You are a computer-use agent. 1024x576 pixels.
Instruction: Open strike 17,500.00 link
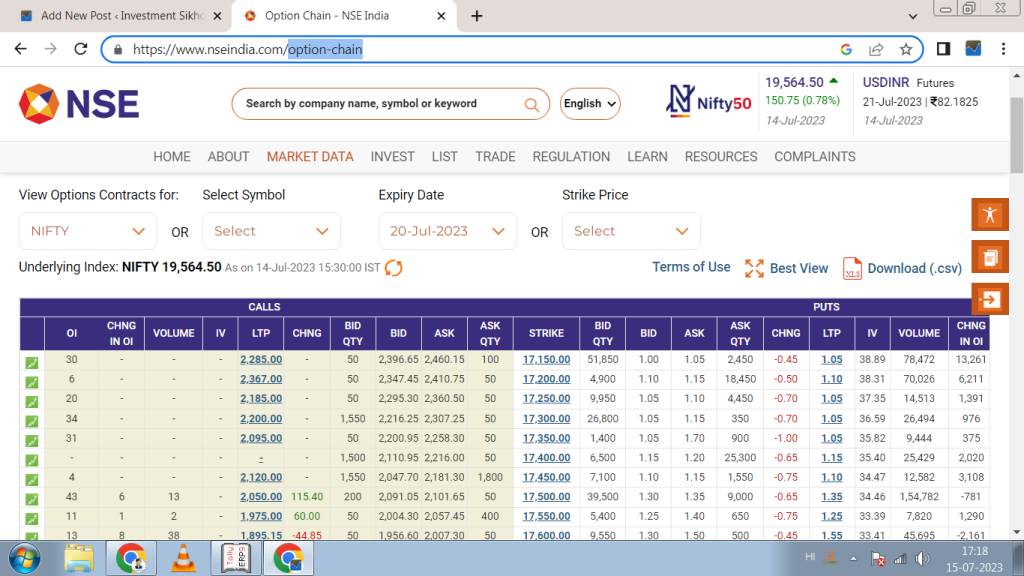pos(547,496)
